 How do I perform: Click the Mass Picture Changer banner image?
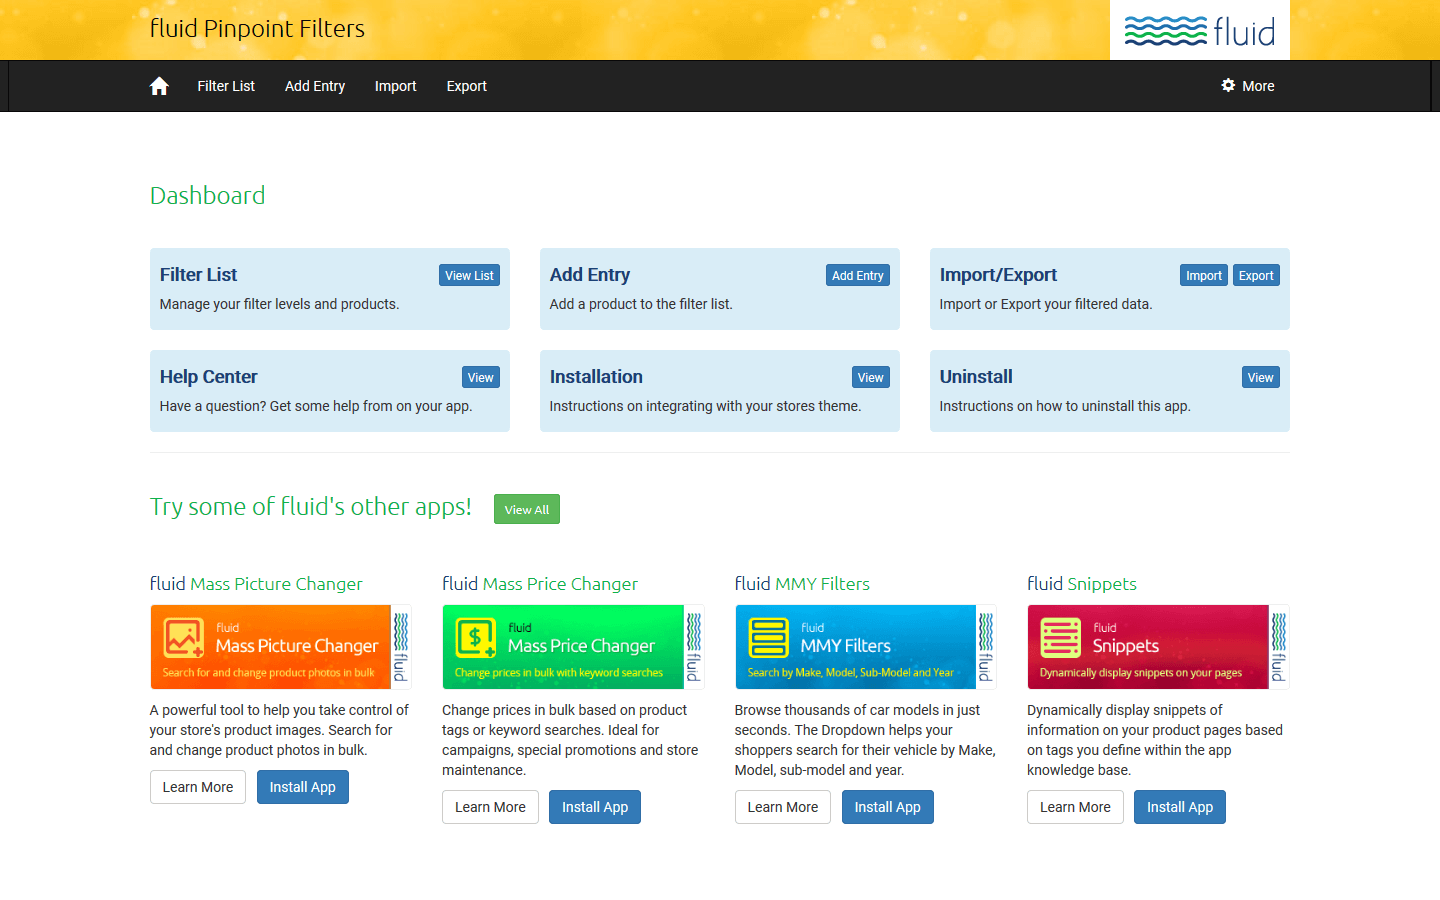point(280,647)
